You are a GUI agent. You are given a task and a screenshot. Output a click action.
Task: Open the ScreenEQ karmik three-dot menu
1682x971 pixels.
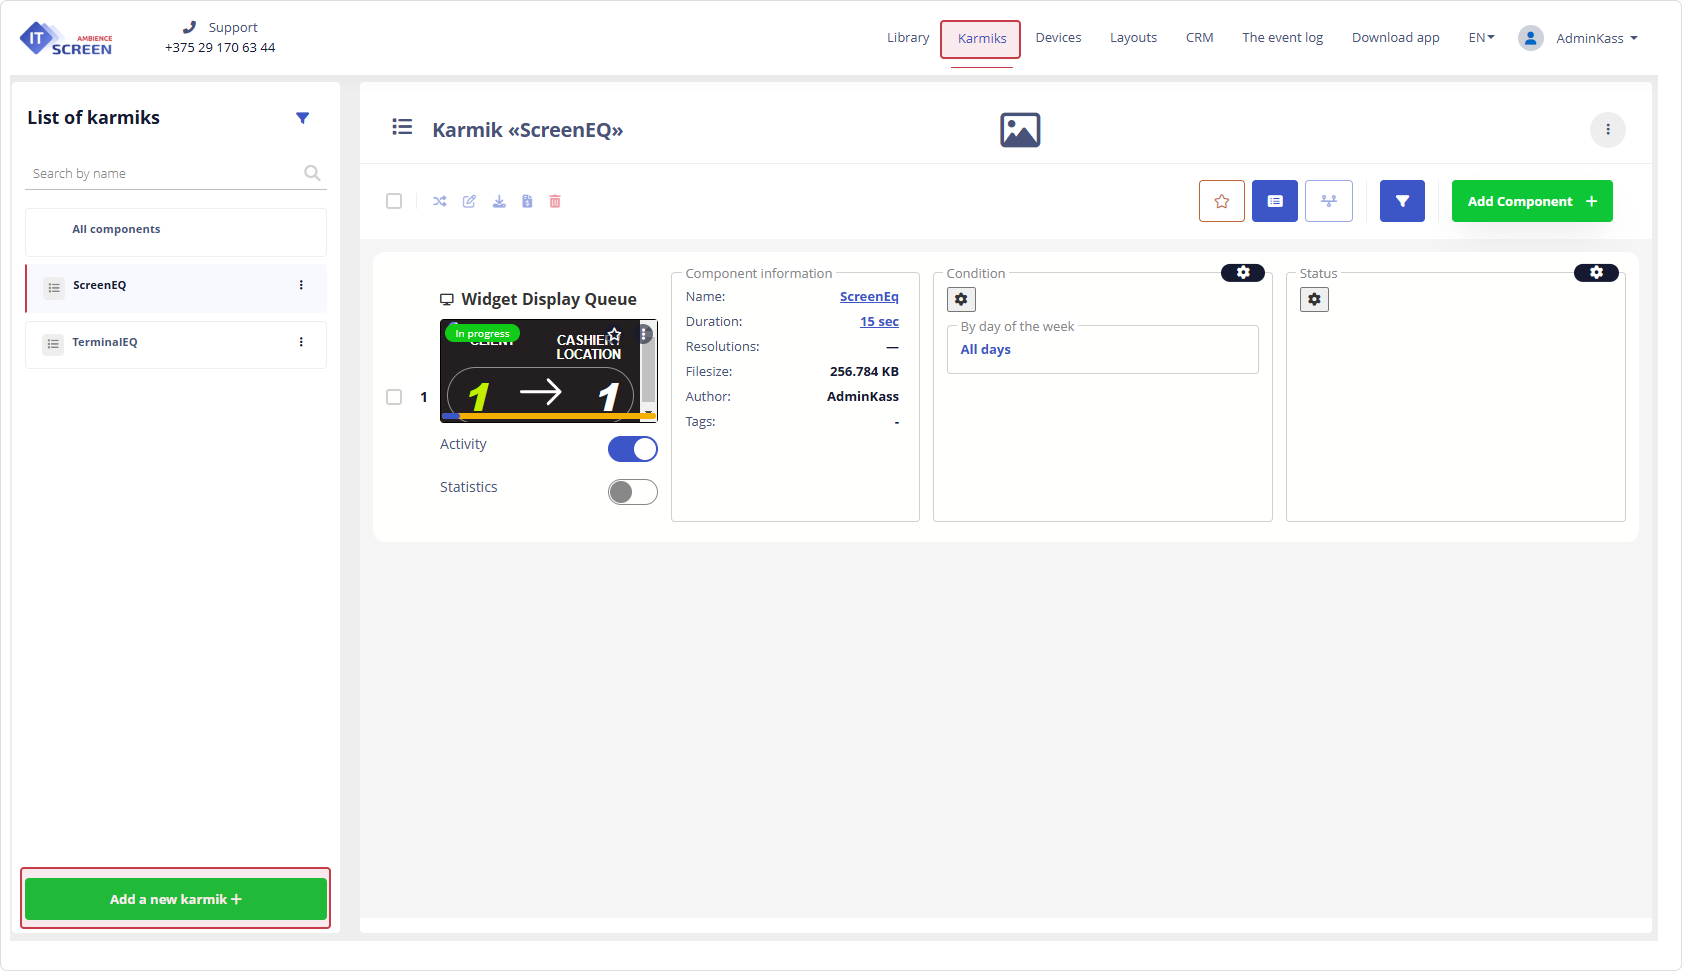pyautogui.click(x=301, y=285)
